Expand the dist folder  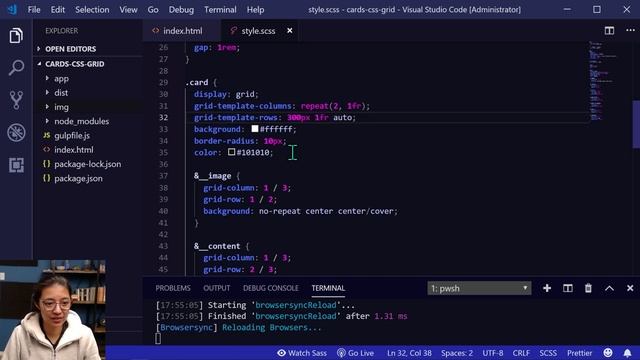[x=61, y=93]
